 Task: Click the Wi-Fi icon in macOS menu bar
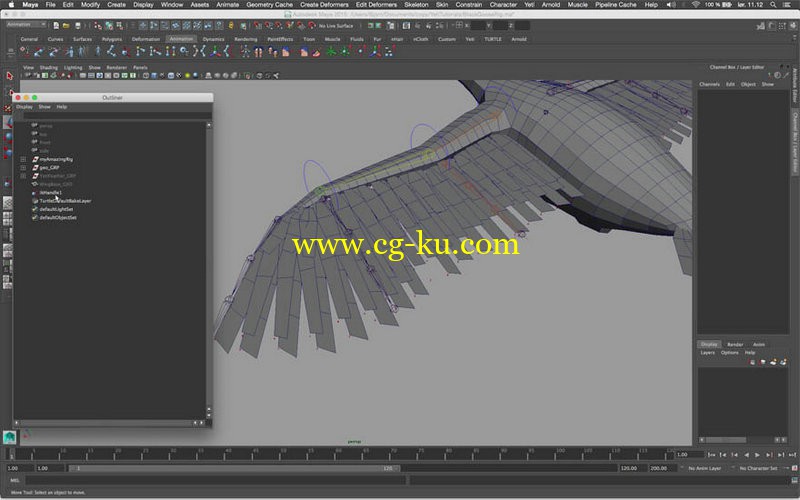pyautogui.click(x=696, y=5)
